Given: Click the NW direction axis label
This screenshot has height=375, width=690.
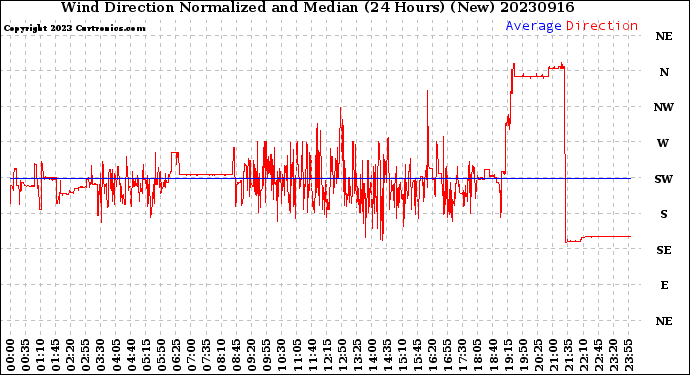Looking at the screenshot, I should (664, 107).
